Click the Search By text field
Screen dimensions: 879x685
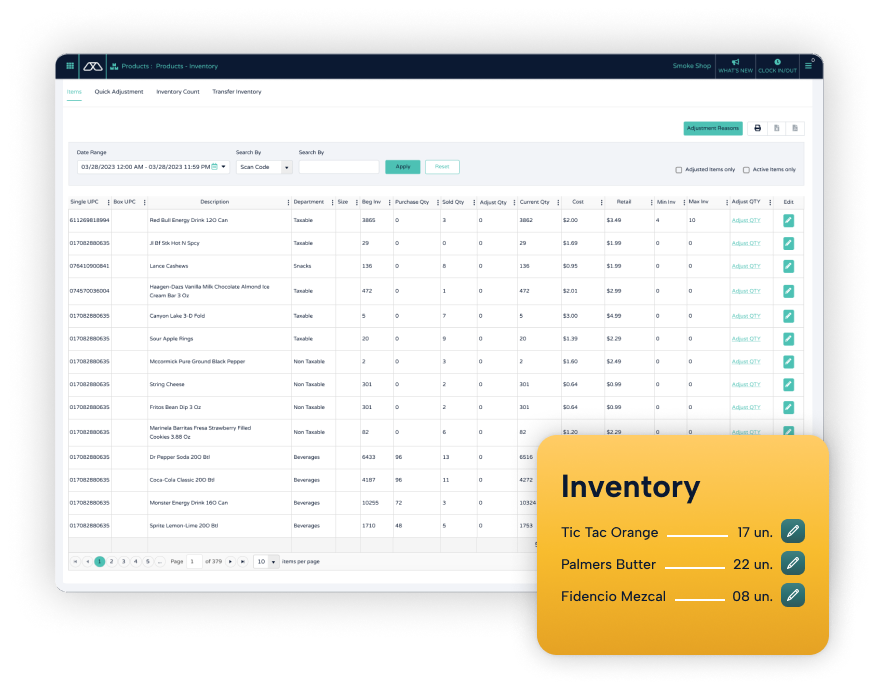coord(339,167)
